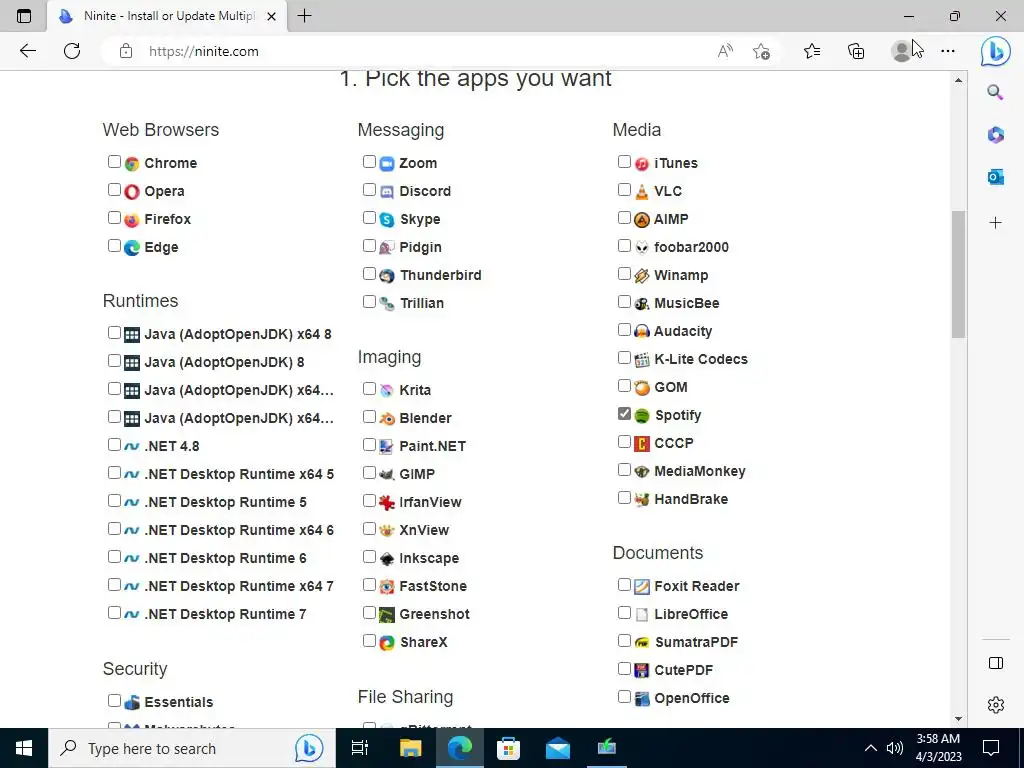Open Microsoft Store from taskbar
The image size is (1024, 768).
(508, 748)
